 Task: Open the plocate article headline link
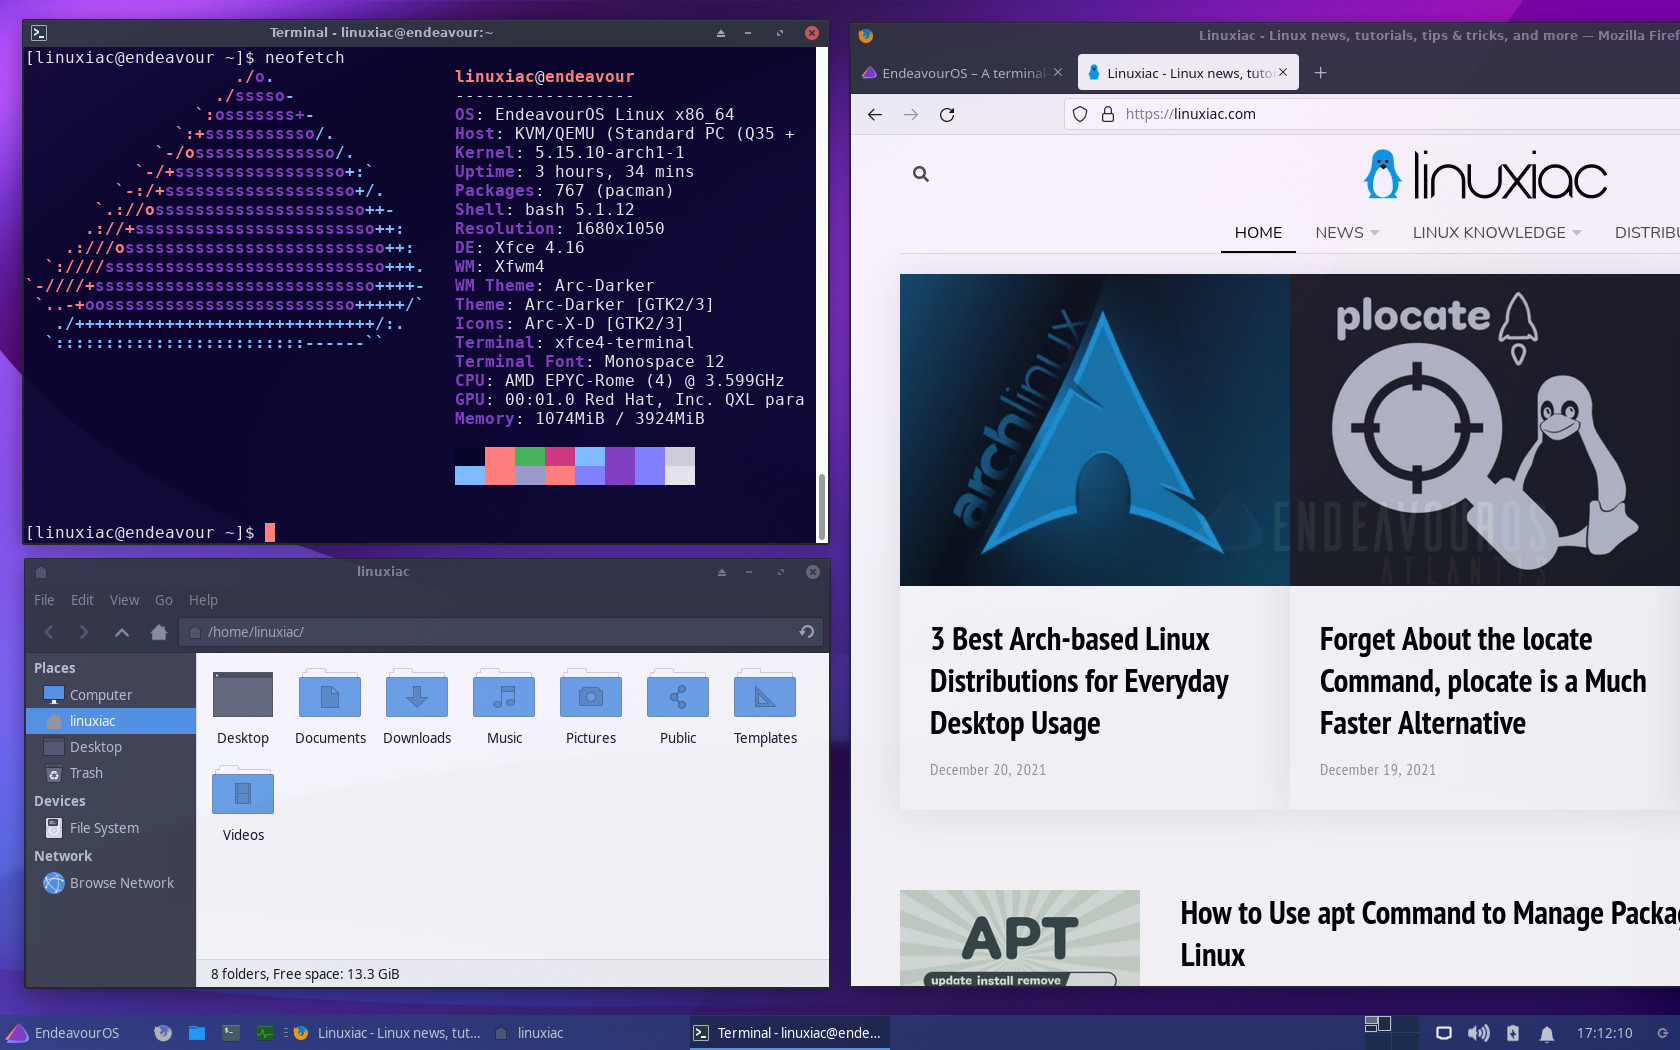tap(1482, 681)
